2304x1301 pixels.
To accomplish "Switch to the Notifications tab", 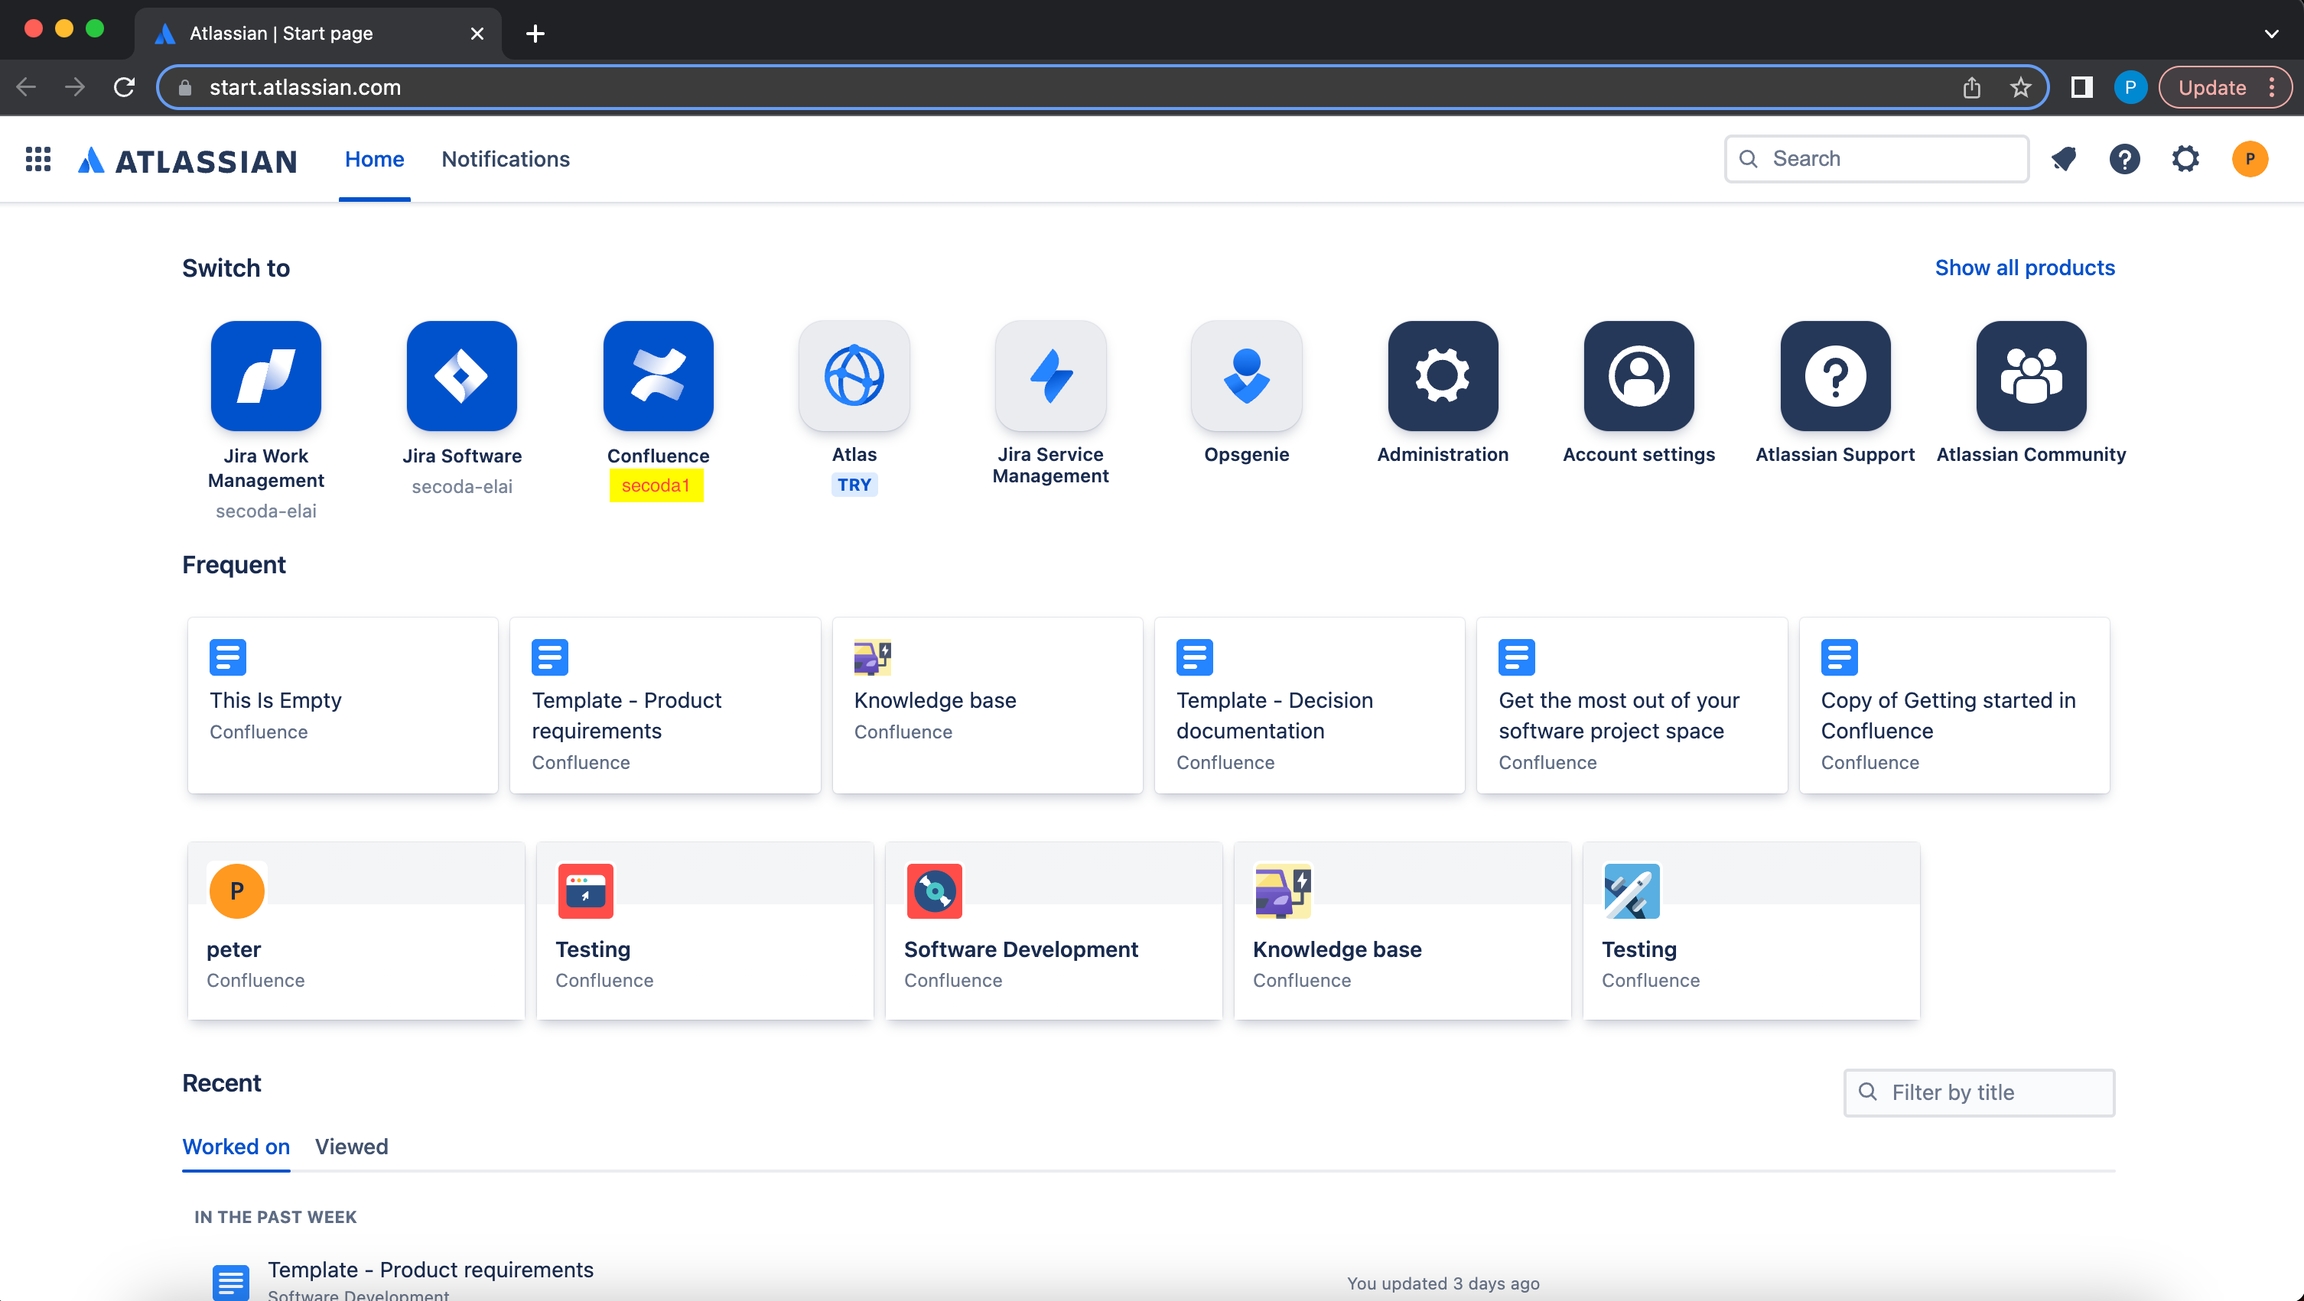I will pos(505,159).
